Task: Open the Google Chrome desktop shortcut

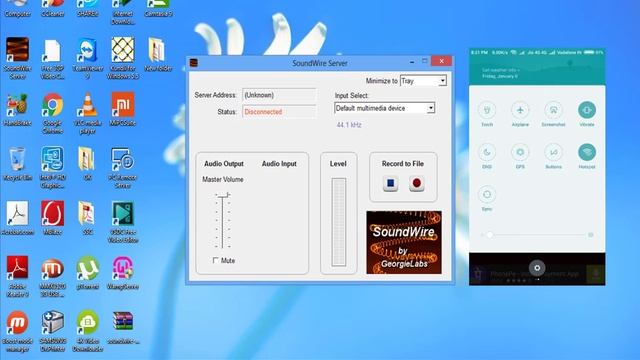Action: click(52, 113)
